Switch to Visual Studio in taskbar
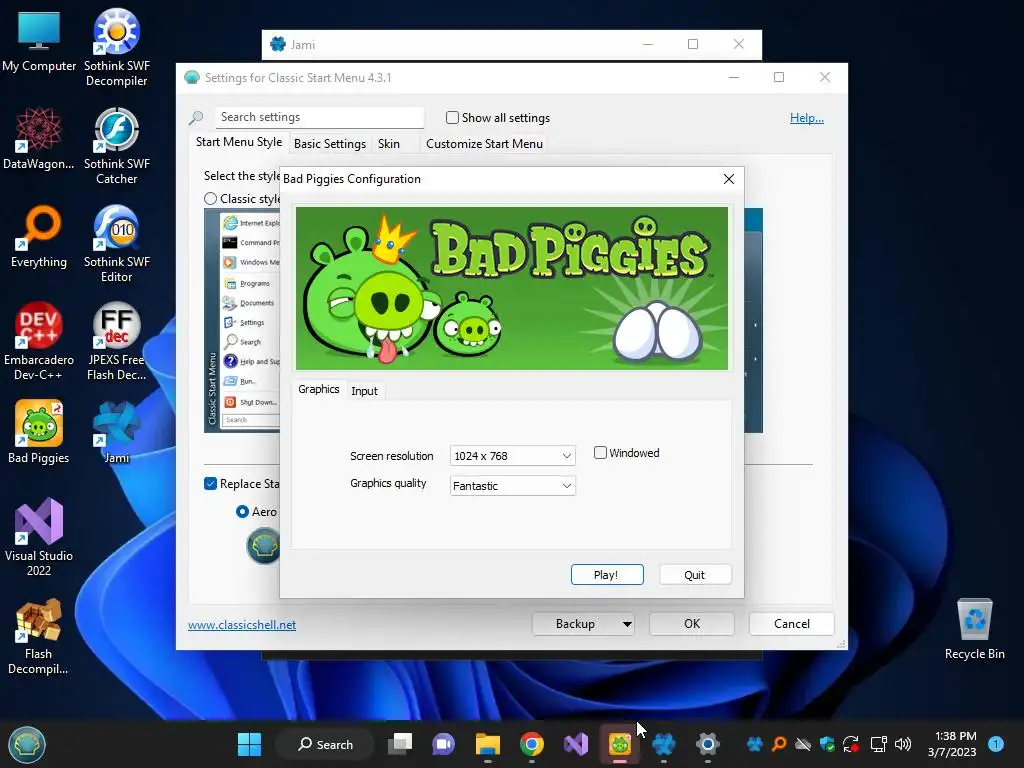 click(576, 744)
